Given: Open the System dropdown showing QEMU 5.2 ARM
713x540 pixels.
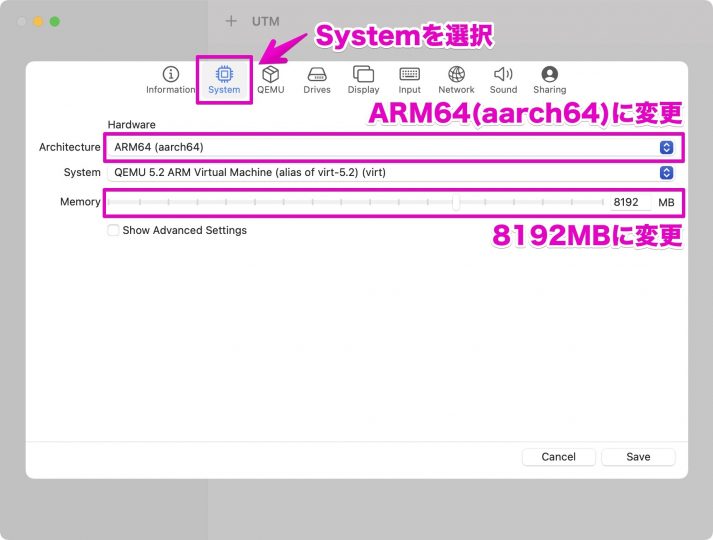Looking at the screenshot, I should [391, 173].
